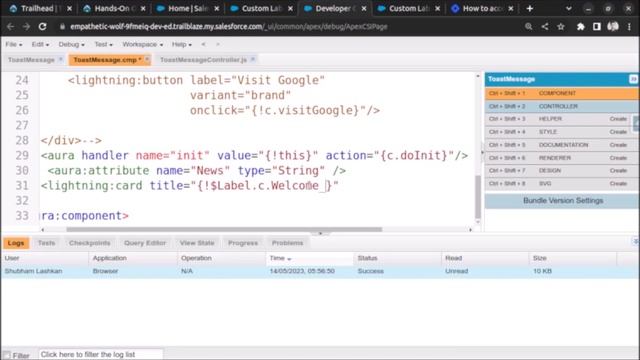Sort logs by Time column

tap(309, 258)
